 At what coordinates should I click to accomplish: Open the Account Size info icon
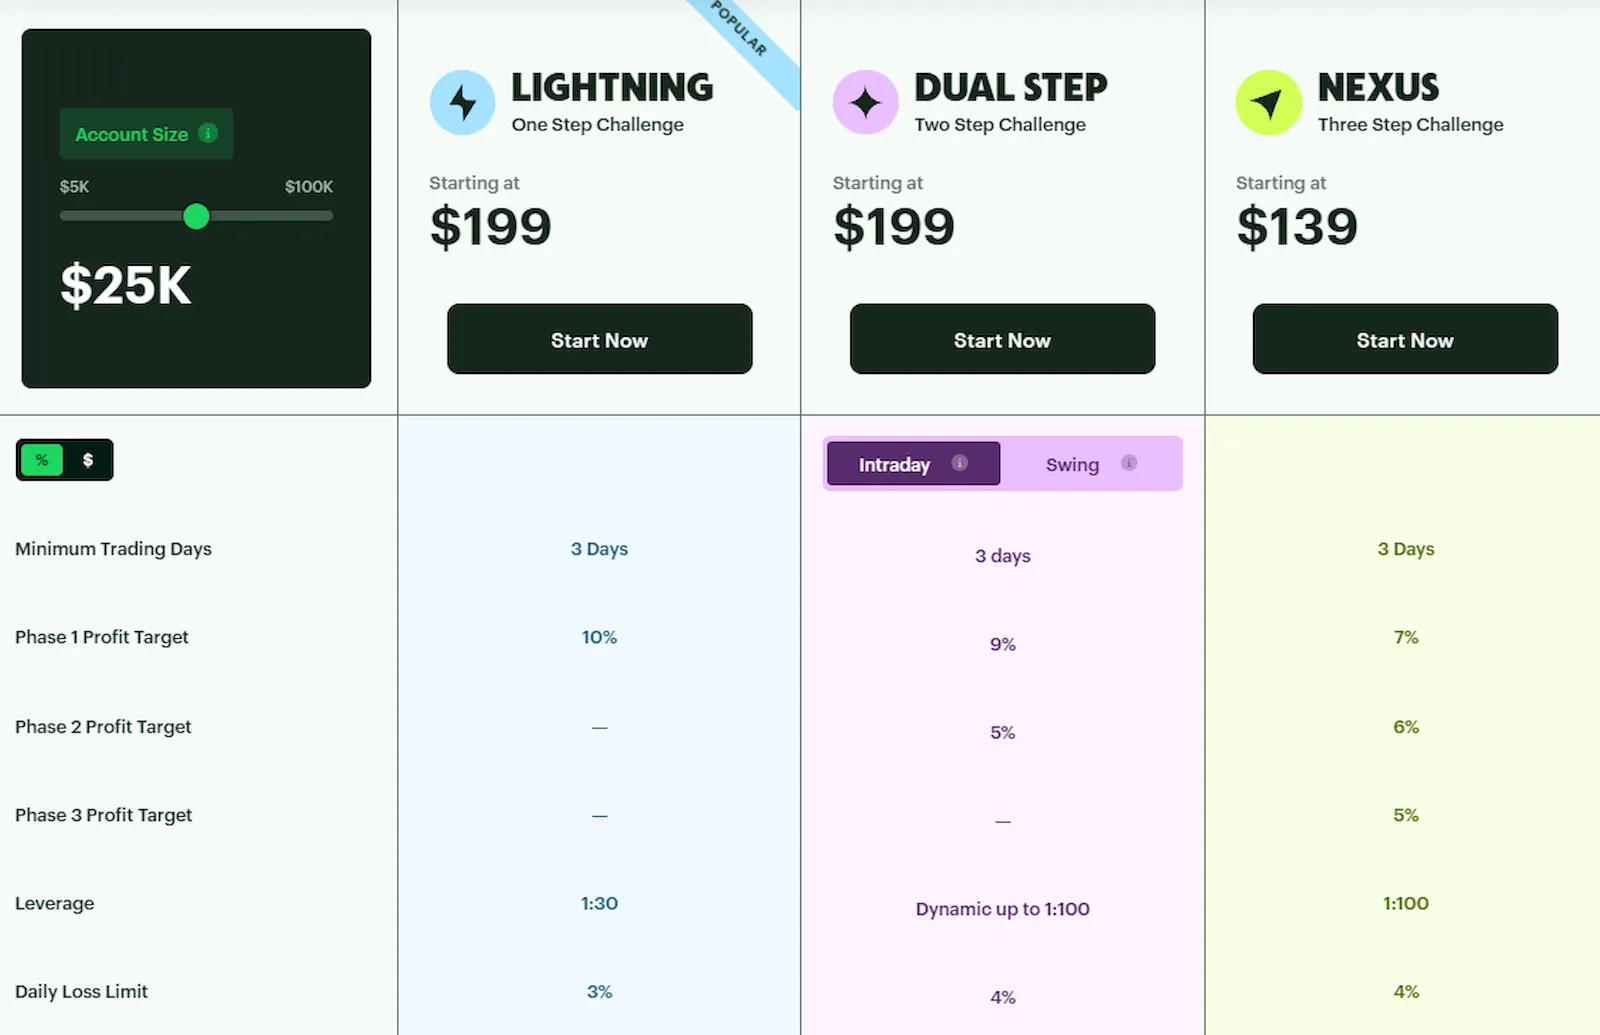[208, 133]
